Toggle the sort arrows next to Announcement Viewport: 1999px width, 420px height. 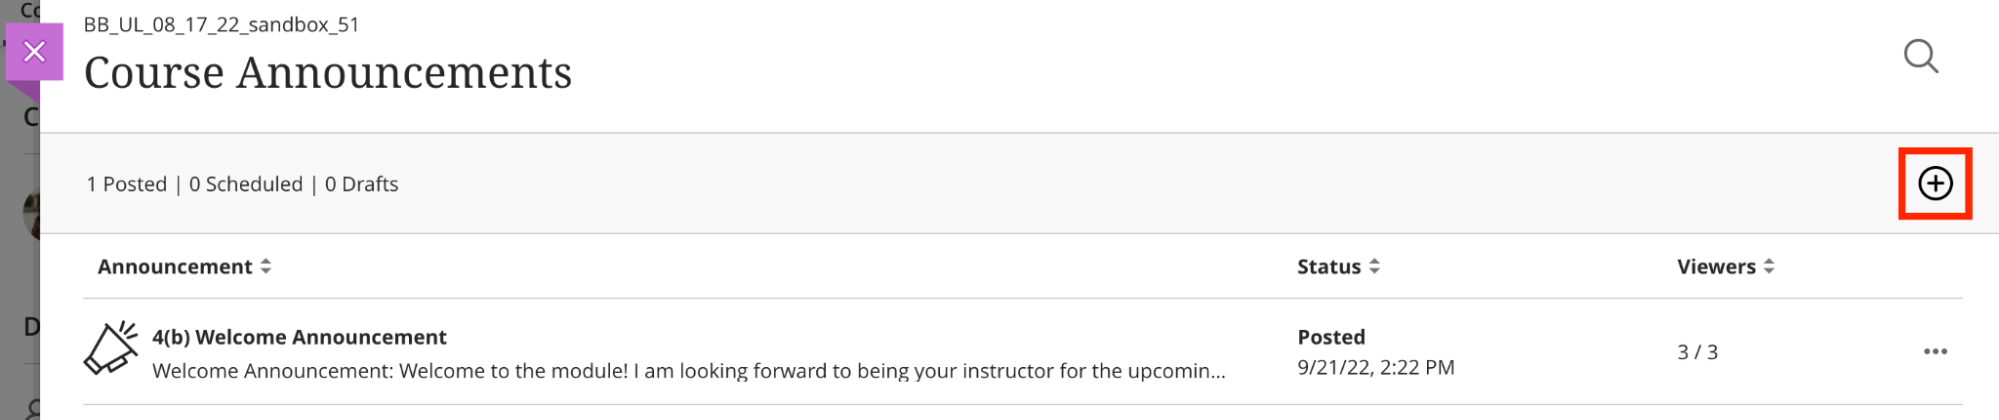tap(266, 267)
